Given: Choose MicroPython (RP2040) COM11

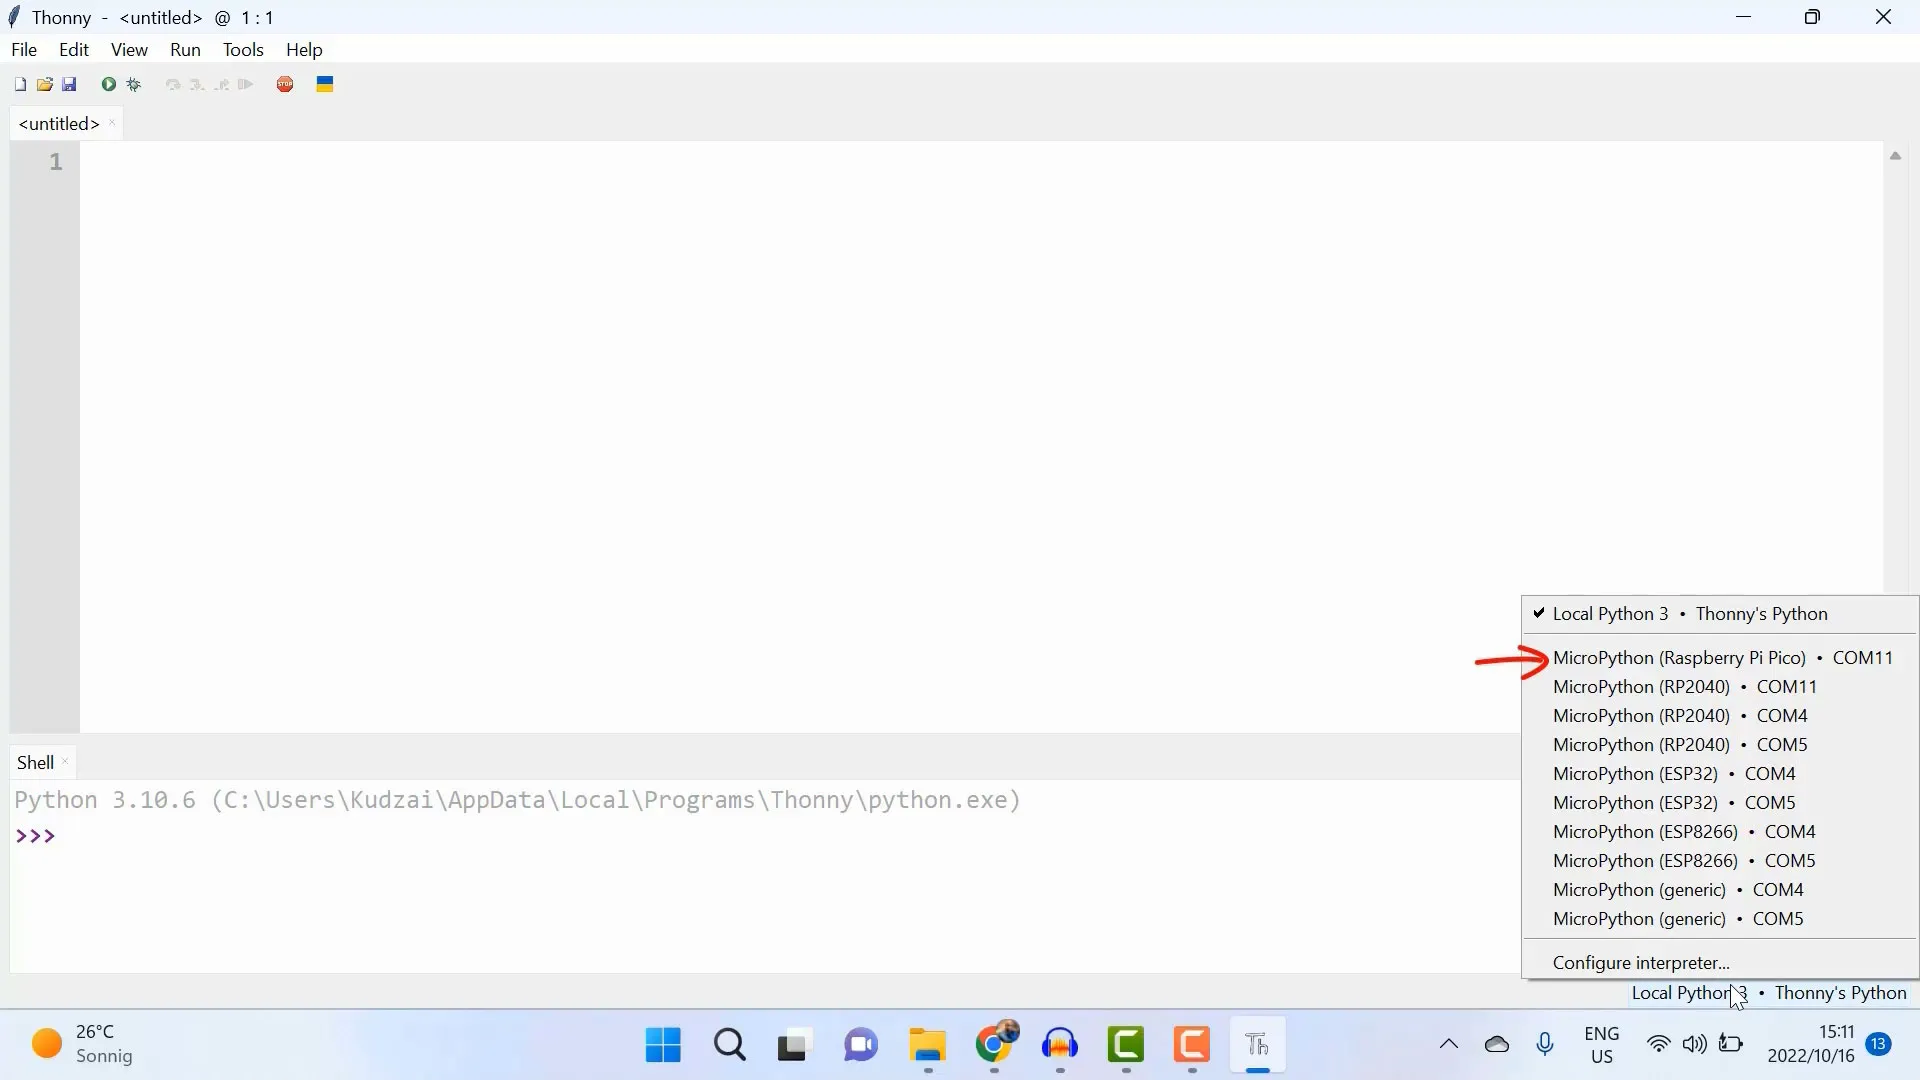Looking at the screenshot, I should (1720, 687).
